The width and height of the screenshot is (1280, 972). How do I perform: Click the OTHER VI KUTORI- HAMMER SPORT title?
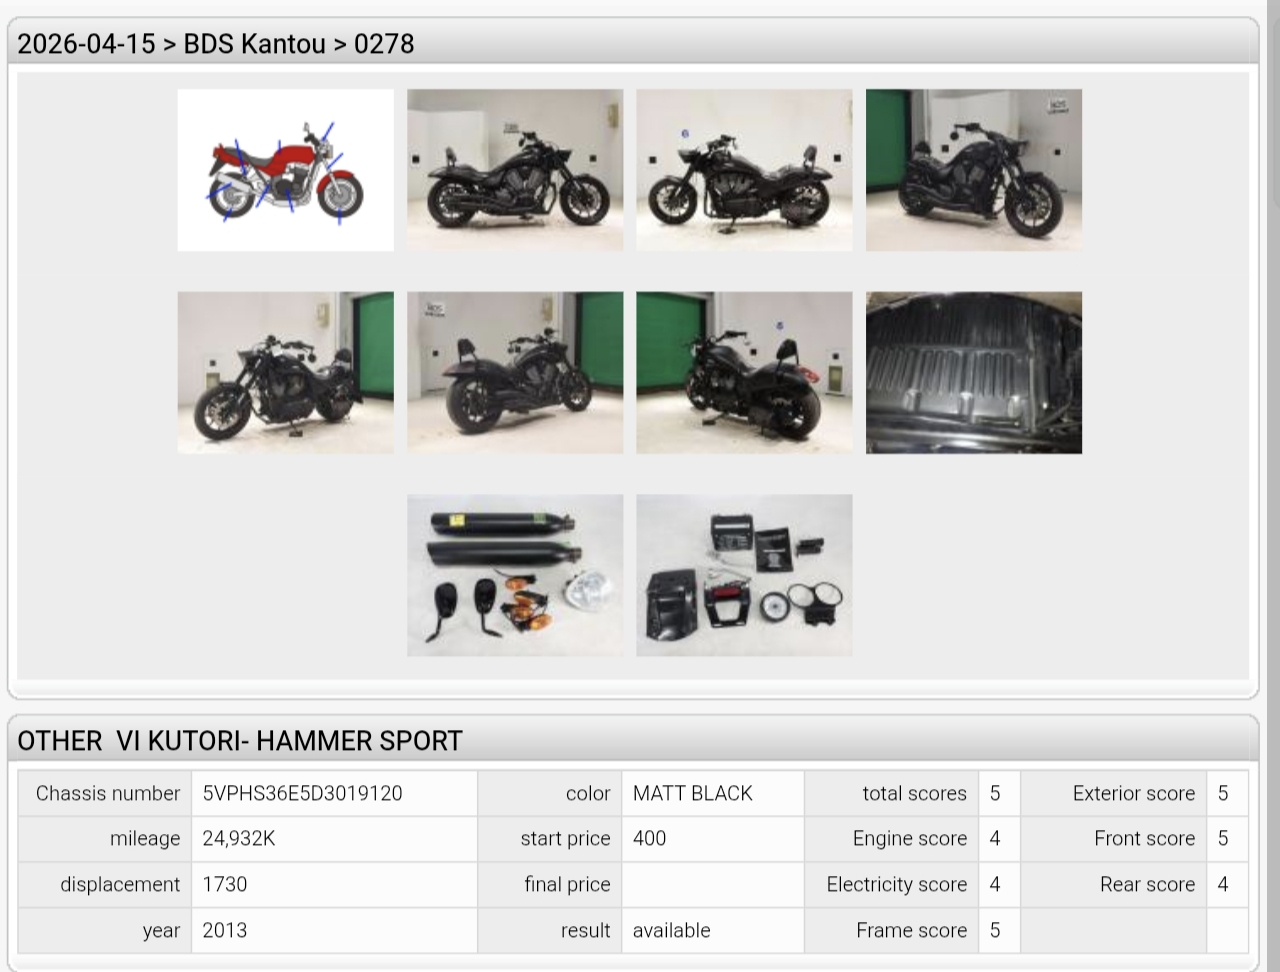click(x=240, y=741)
